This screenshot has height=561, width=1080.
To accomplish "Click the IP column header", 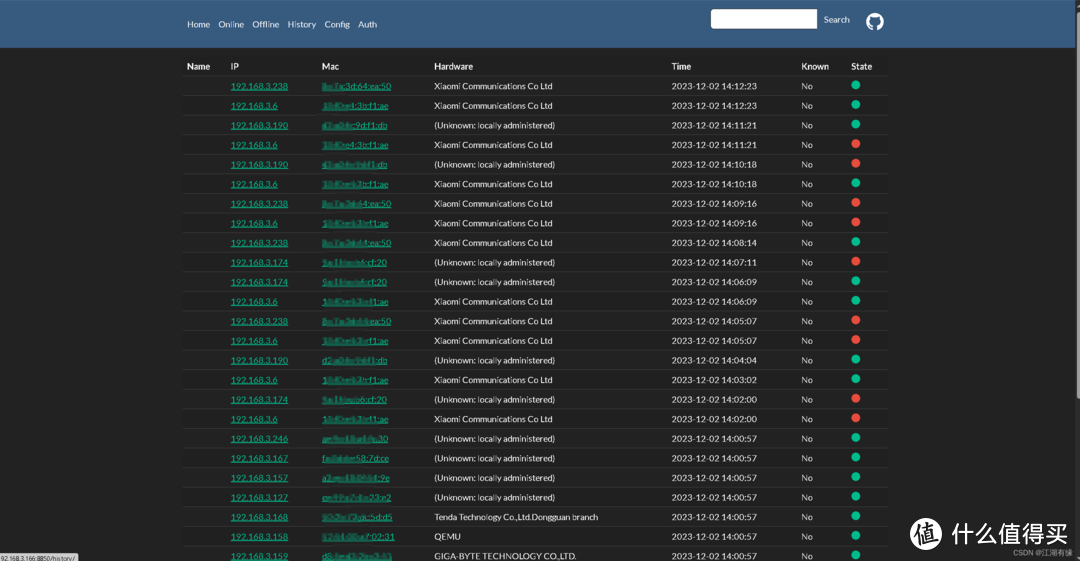I will pos(234,67).
